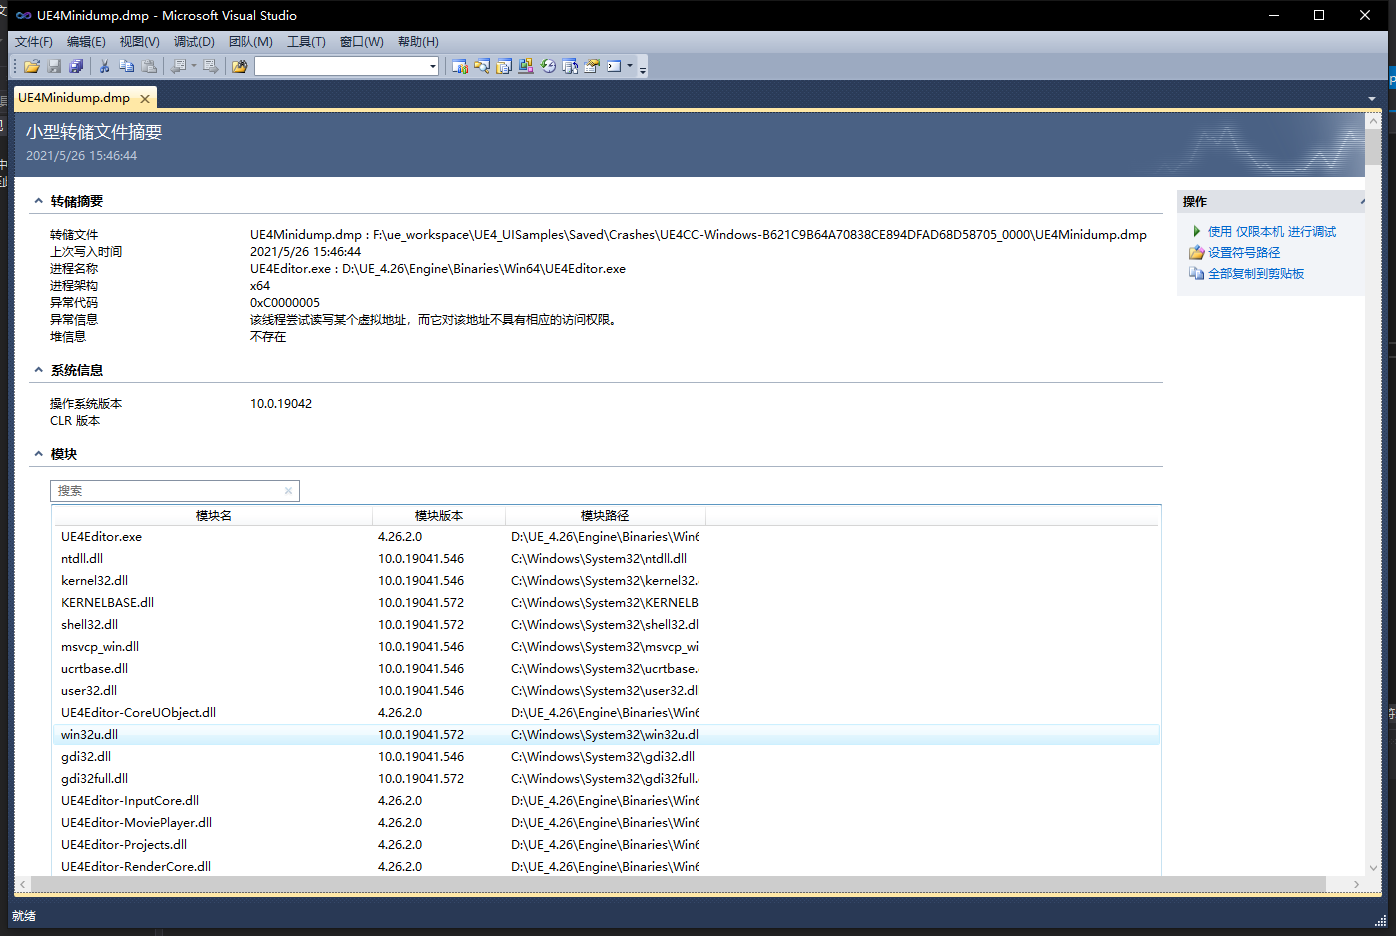Screen dimensions: 1396x936
Task: Click 使用 仅限本机 进行调试 link
Action: pyautogui.click(x=1271, y=231)
